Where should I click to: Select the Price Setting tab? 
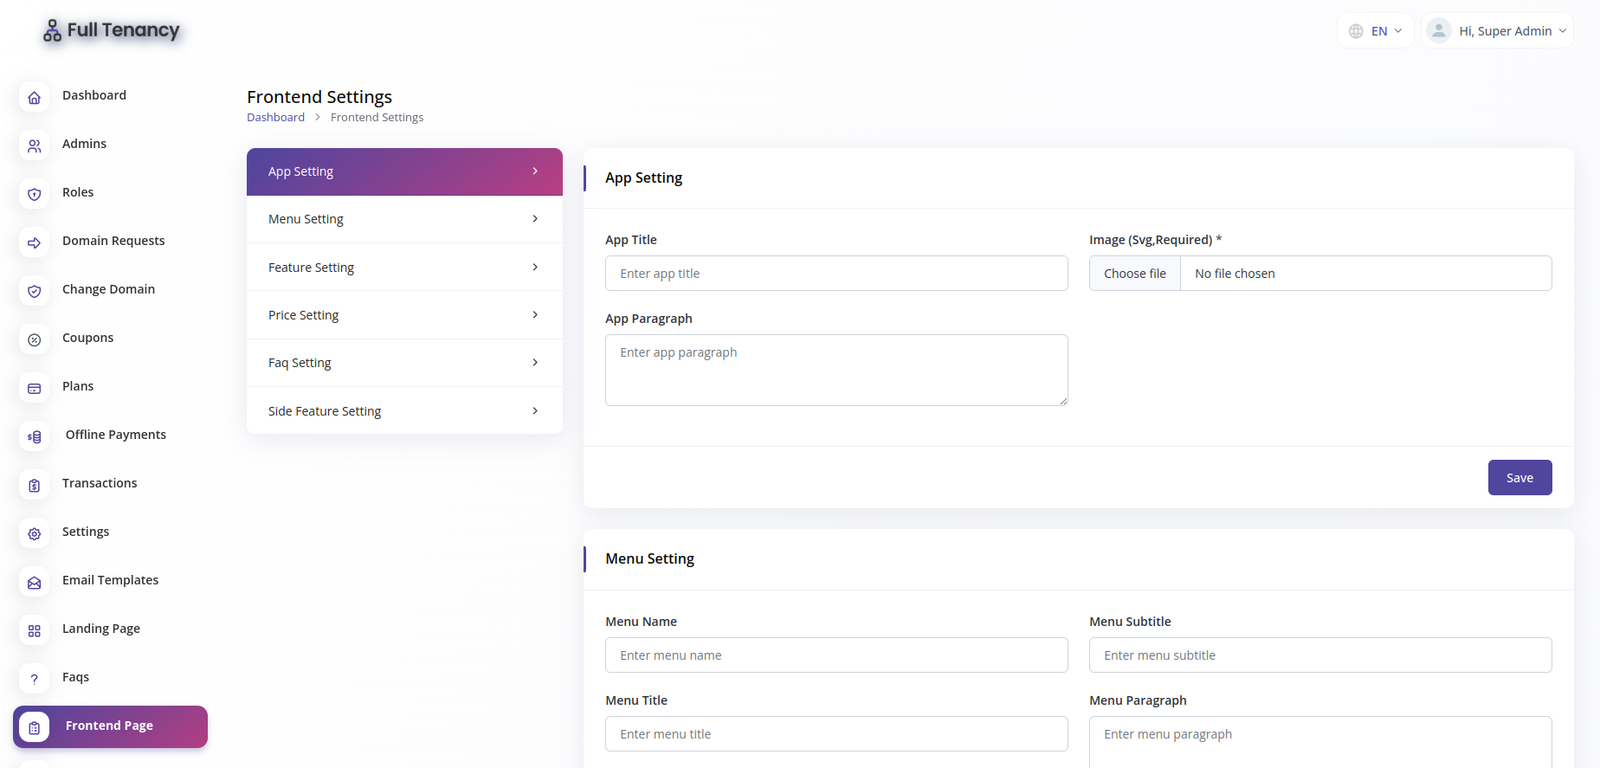404,315
